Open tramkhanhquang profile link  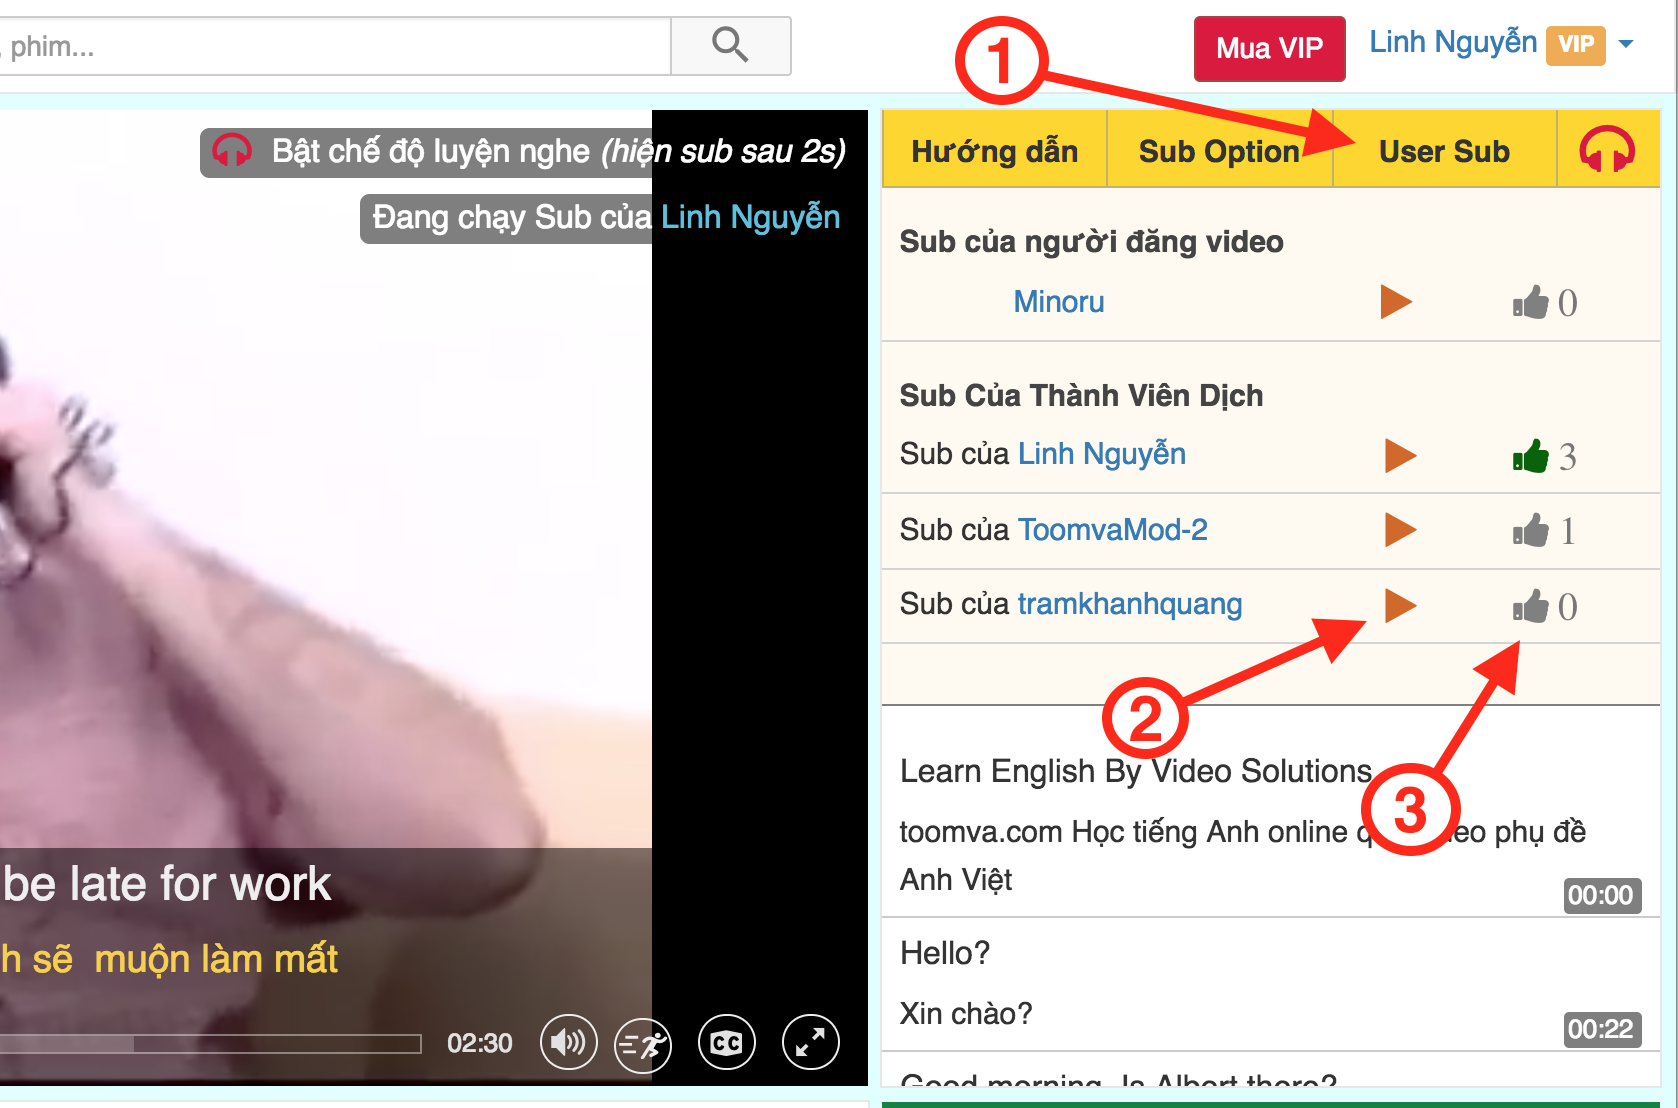1130,604
